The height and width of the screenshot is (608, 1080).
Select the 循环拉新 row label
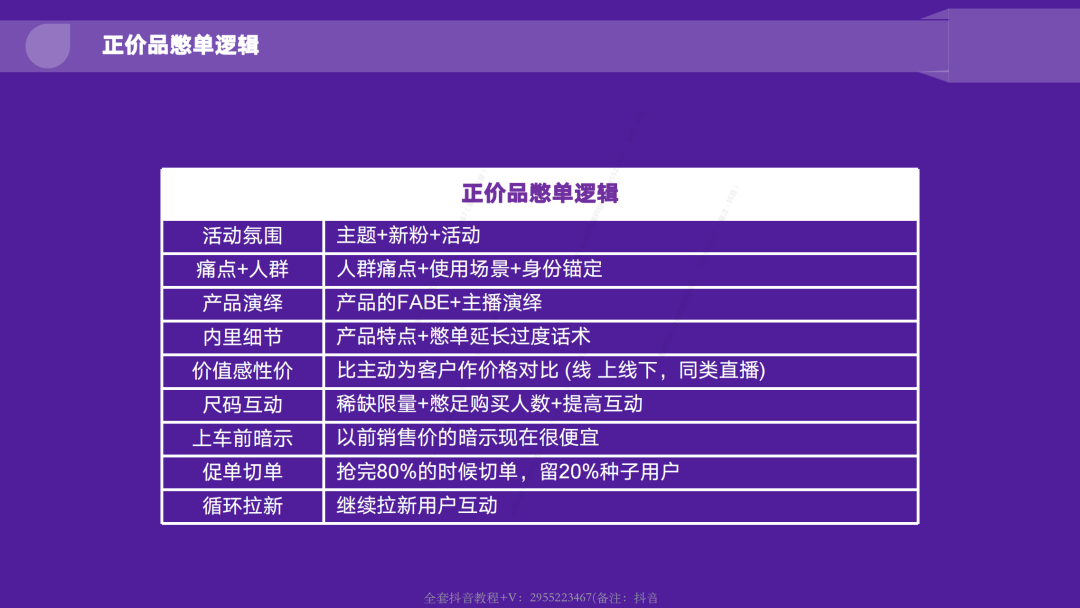click(x=242, y=506)
